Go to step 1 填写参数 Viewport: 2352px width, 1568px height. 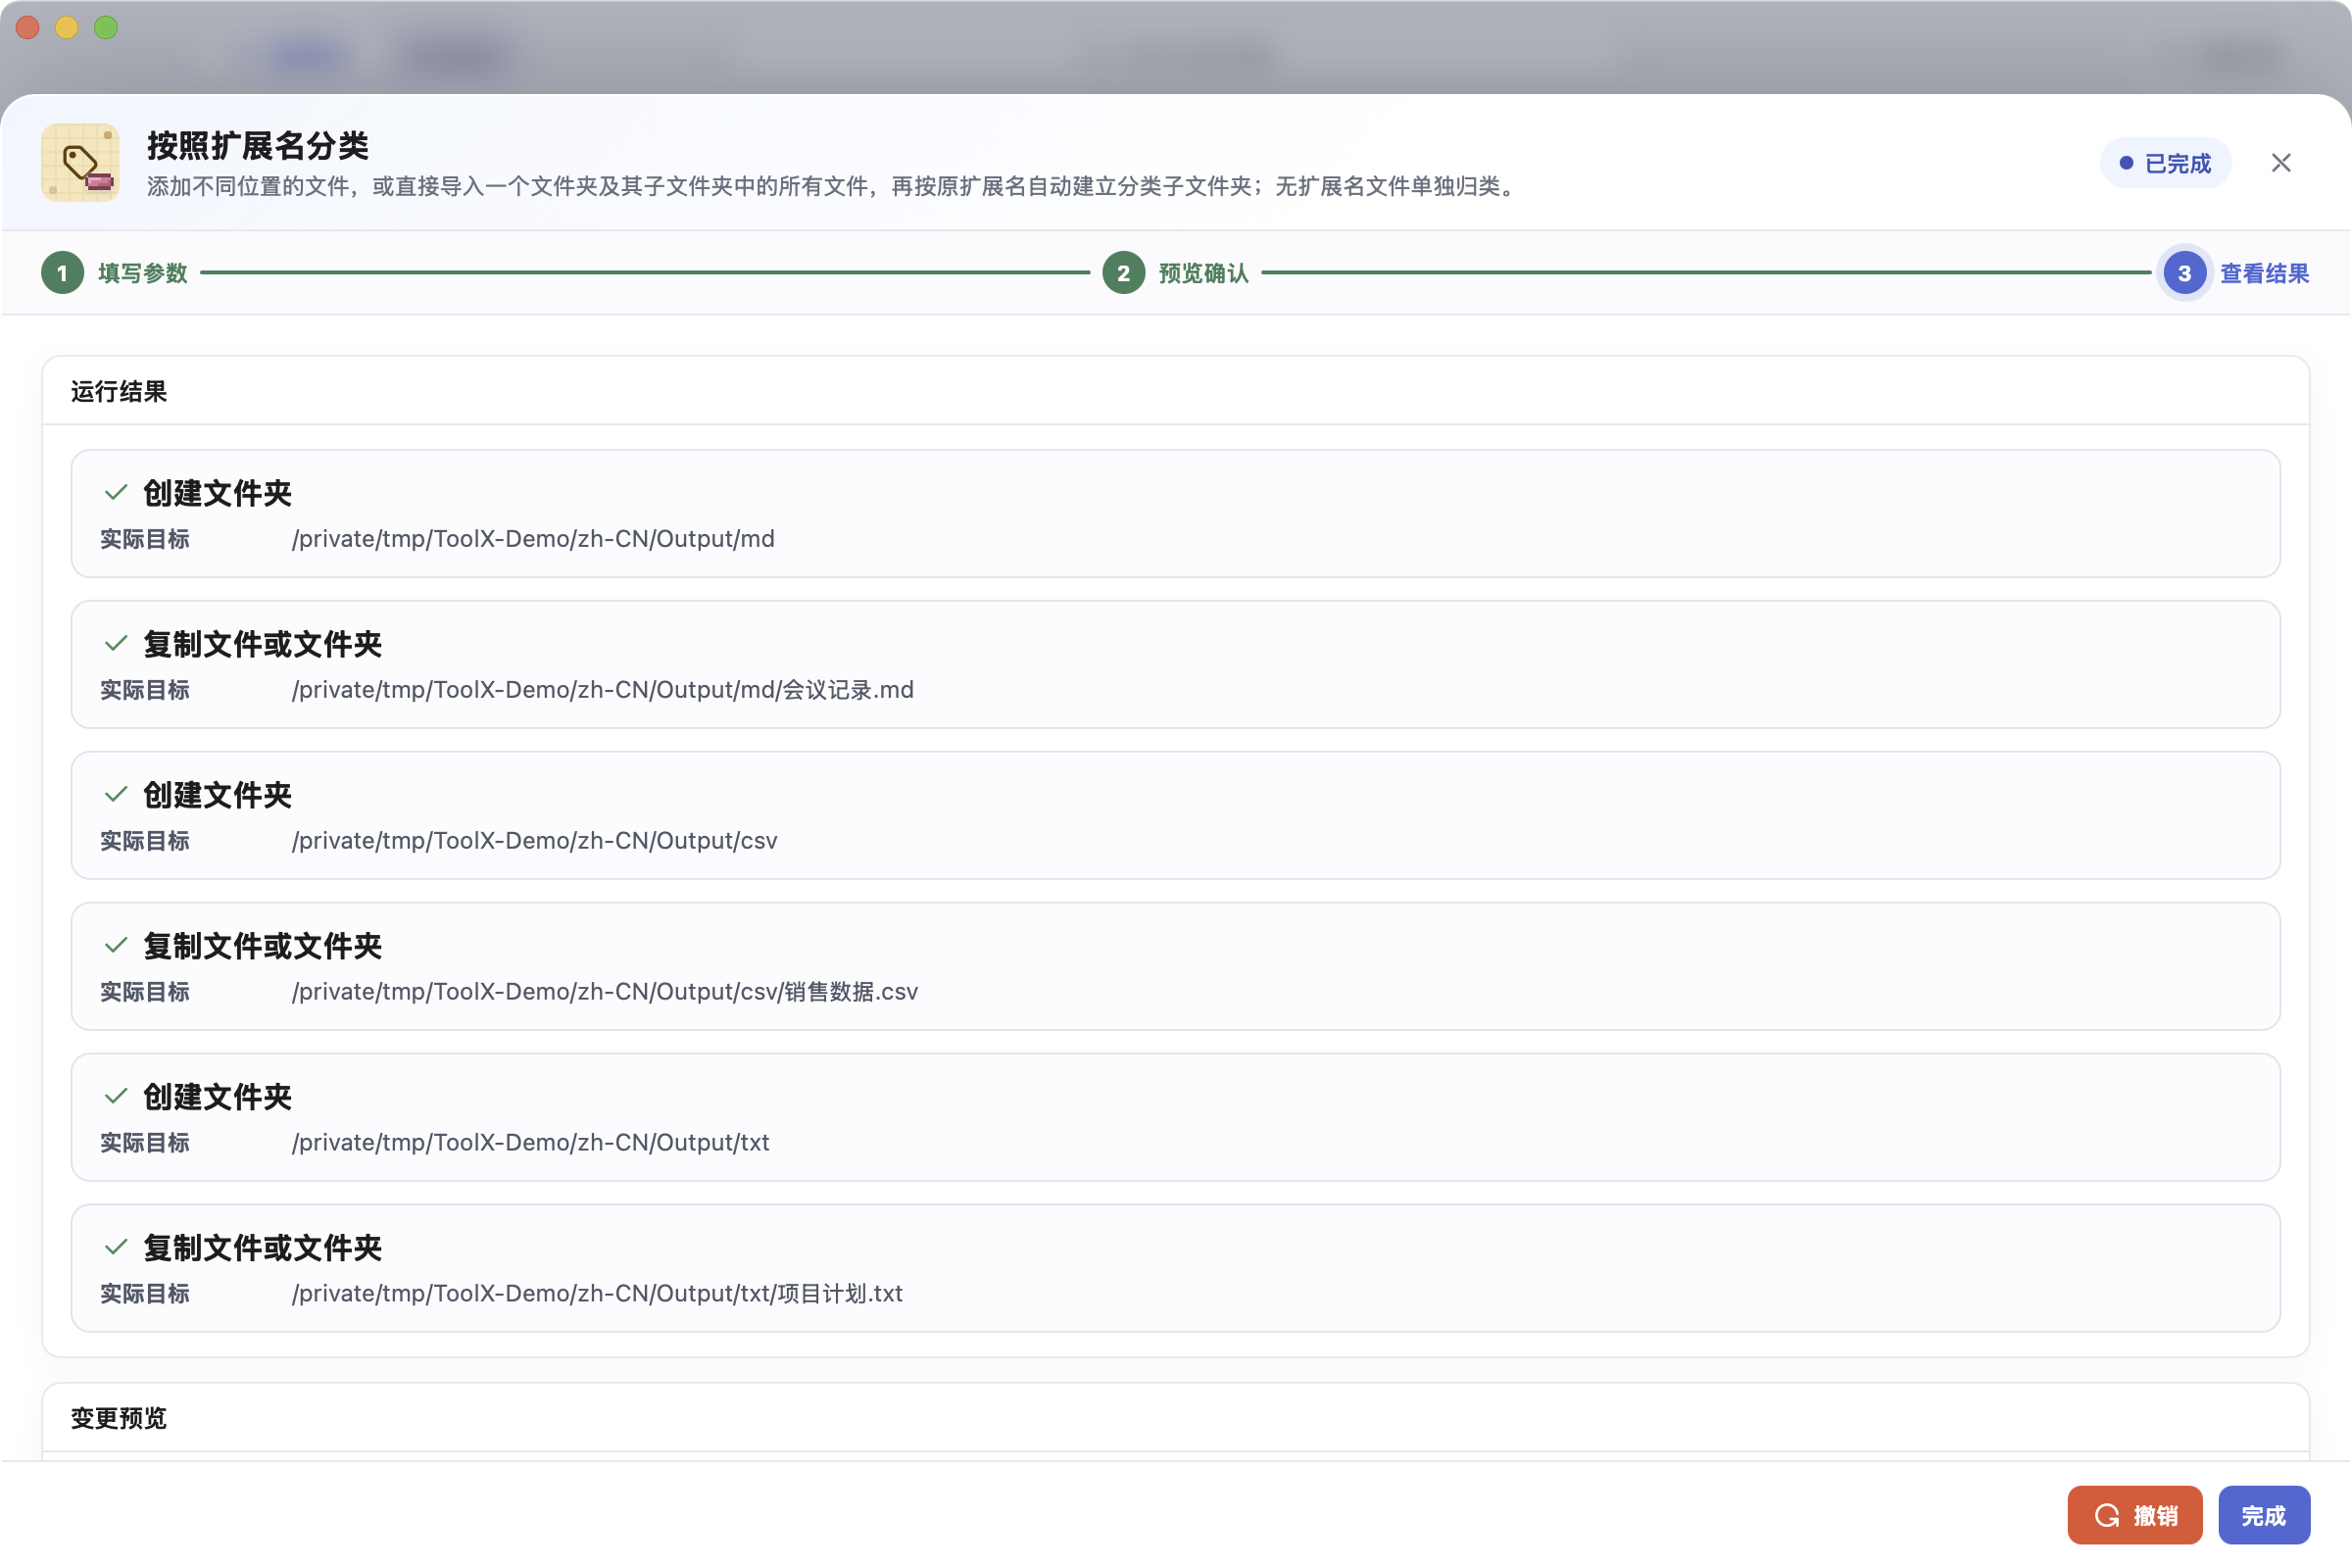[115, 273]
